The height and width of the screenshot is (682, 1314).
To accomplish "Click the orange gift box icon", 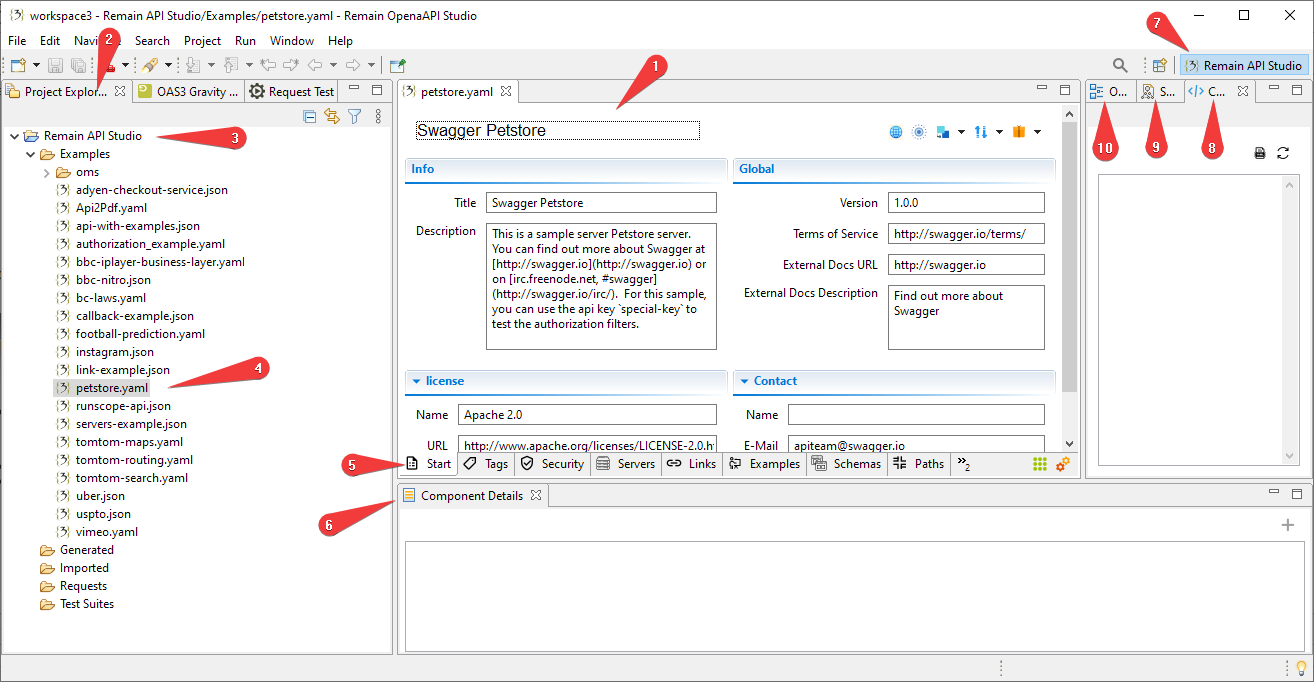I will 1019,132.
